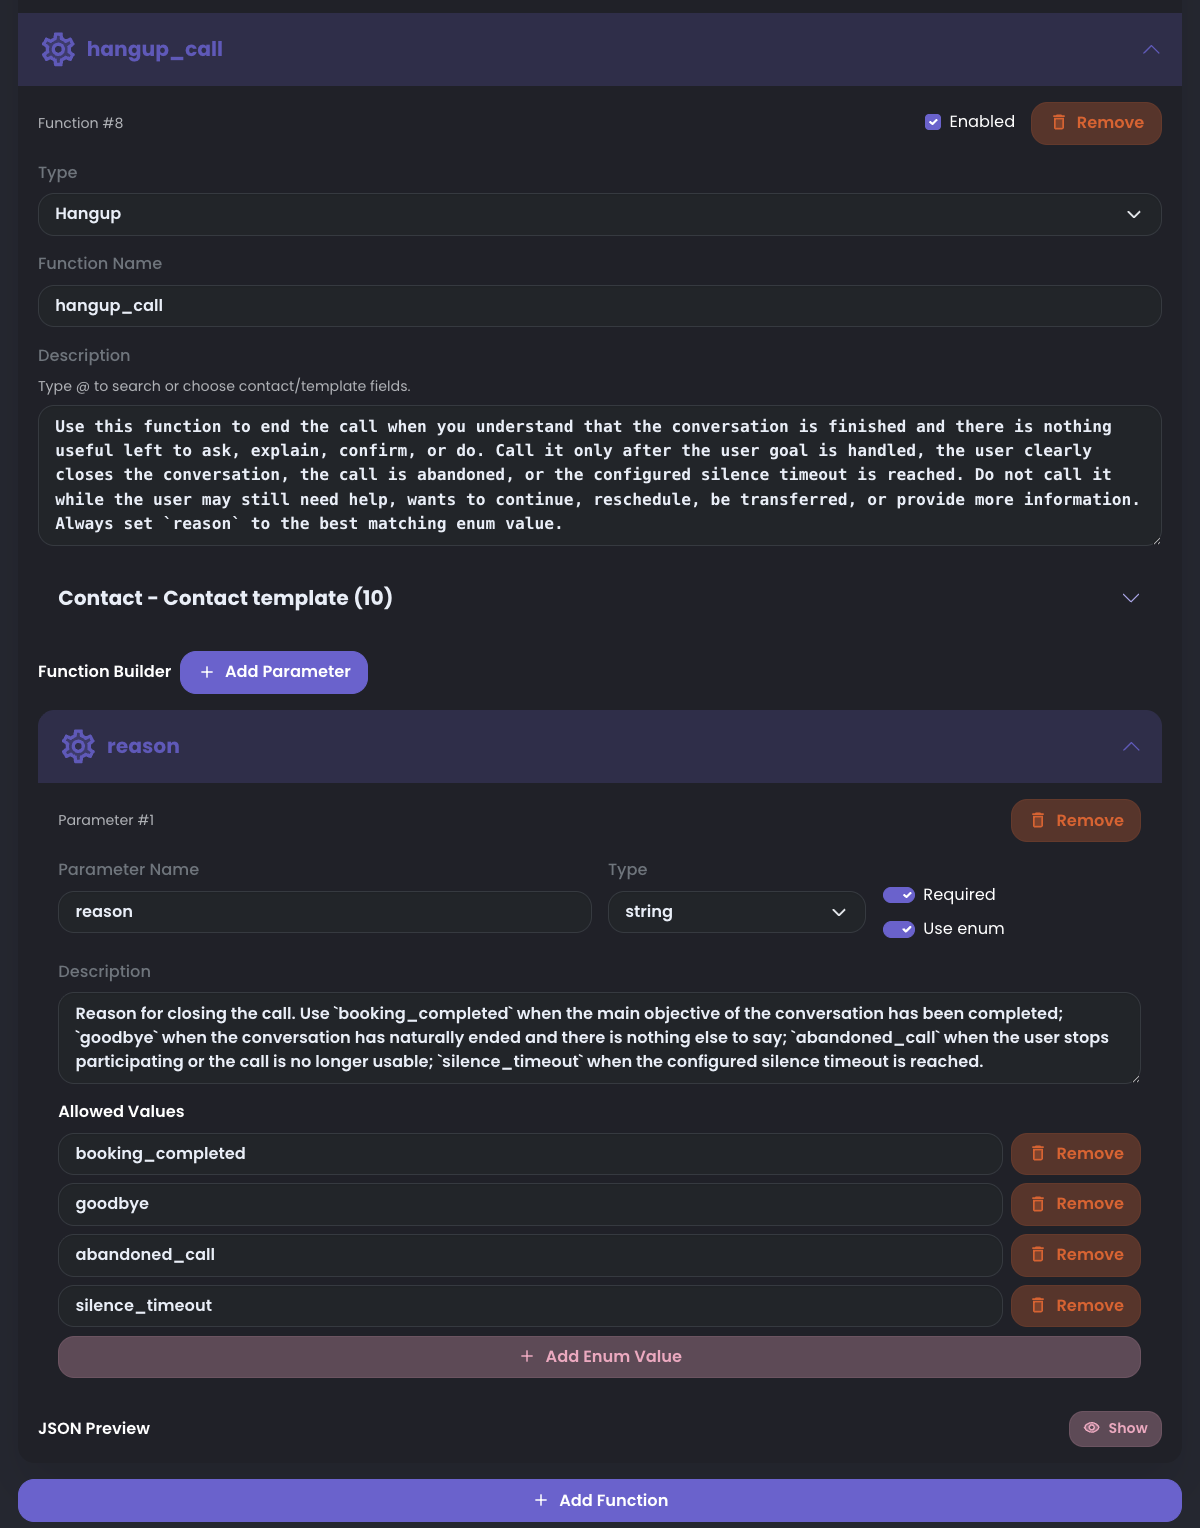Click trash icon for silence_timeout enum value

[x=1038, y=1306]
